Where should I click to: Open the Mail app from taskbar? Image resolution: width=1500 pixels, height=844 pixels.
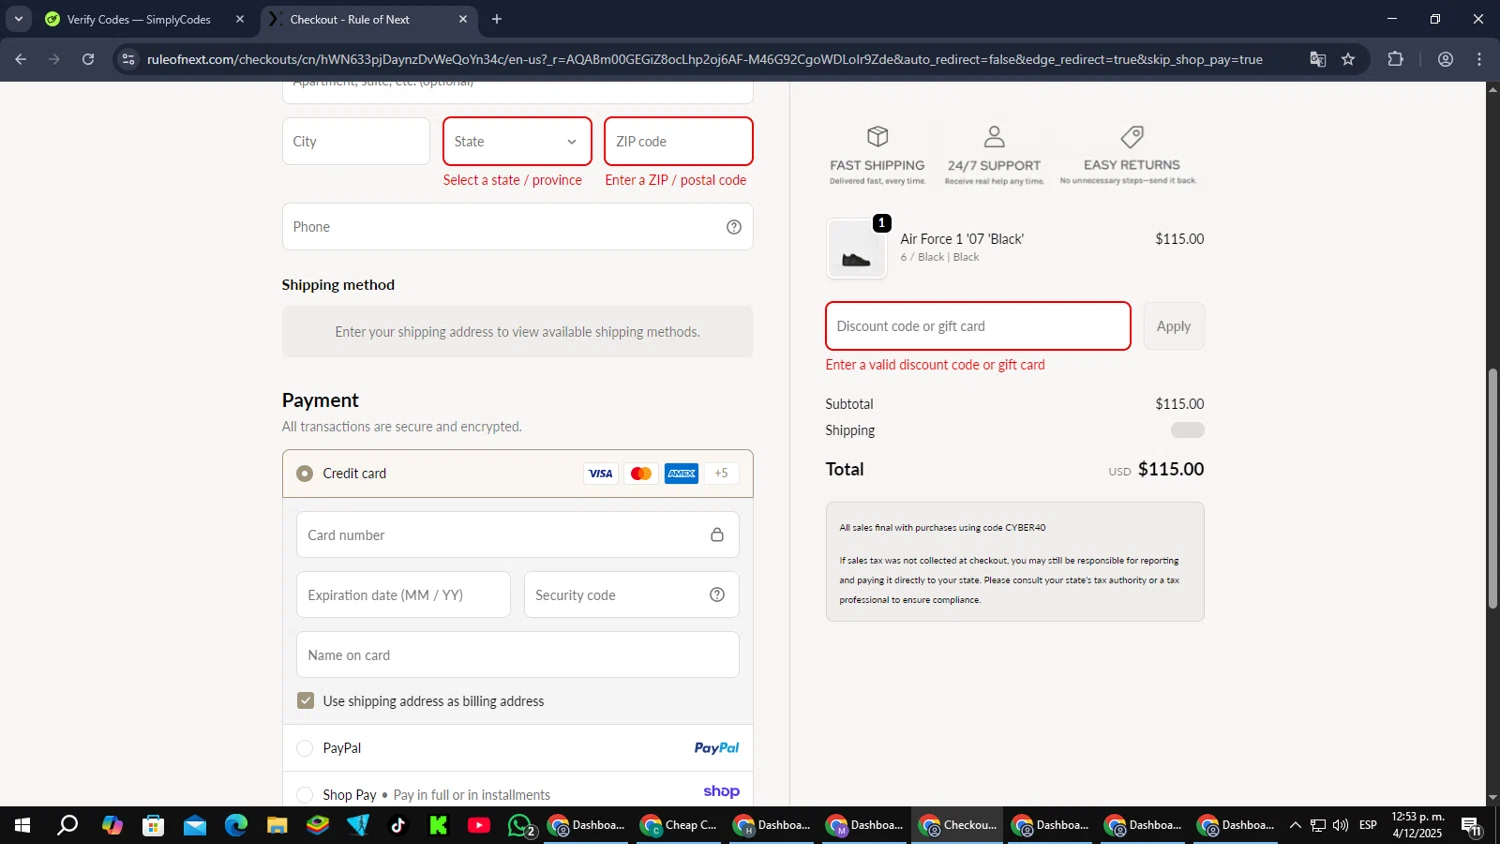pos(195,825)
